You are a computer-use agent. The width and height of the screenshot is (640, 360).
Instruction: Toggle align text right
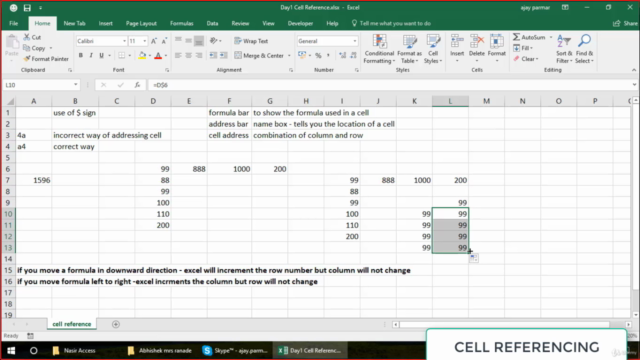tap(198, 56)
